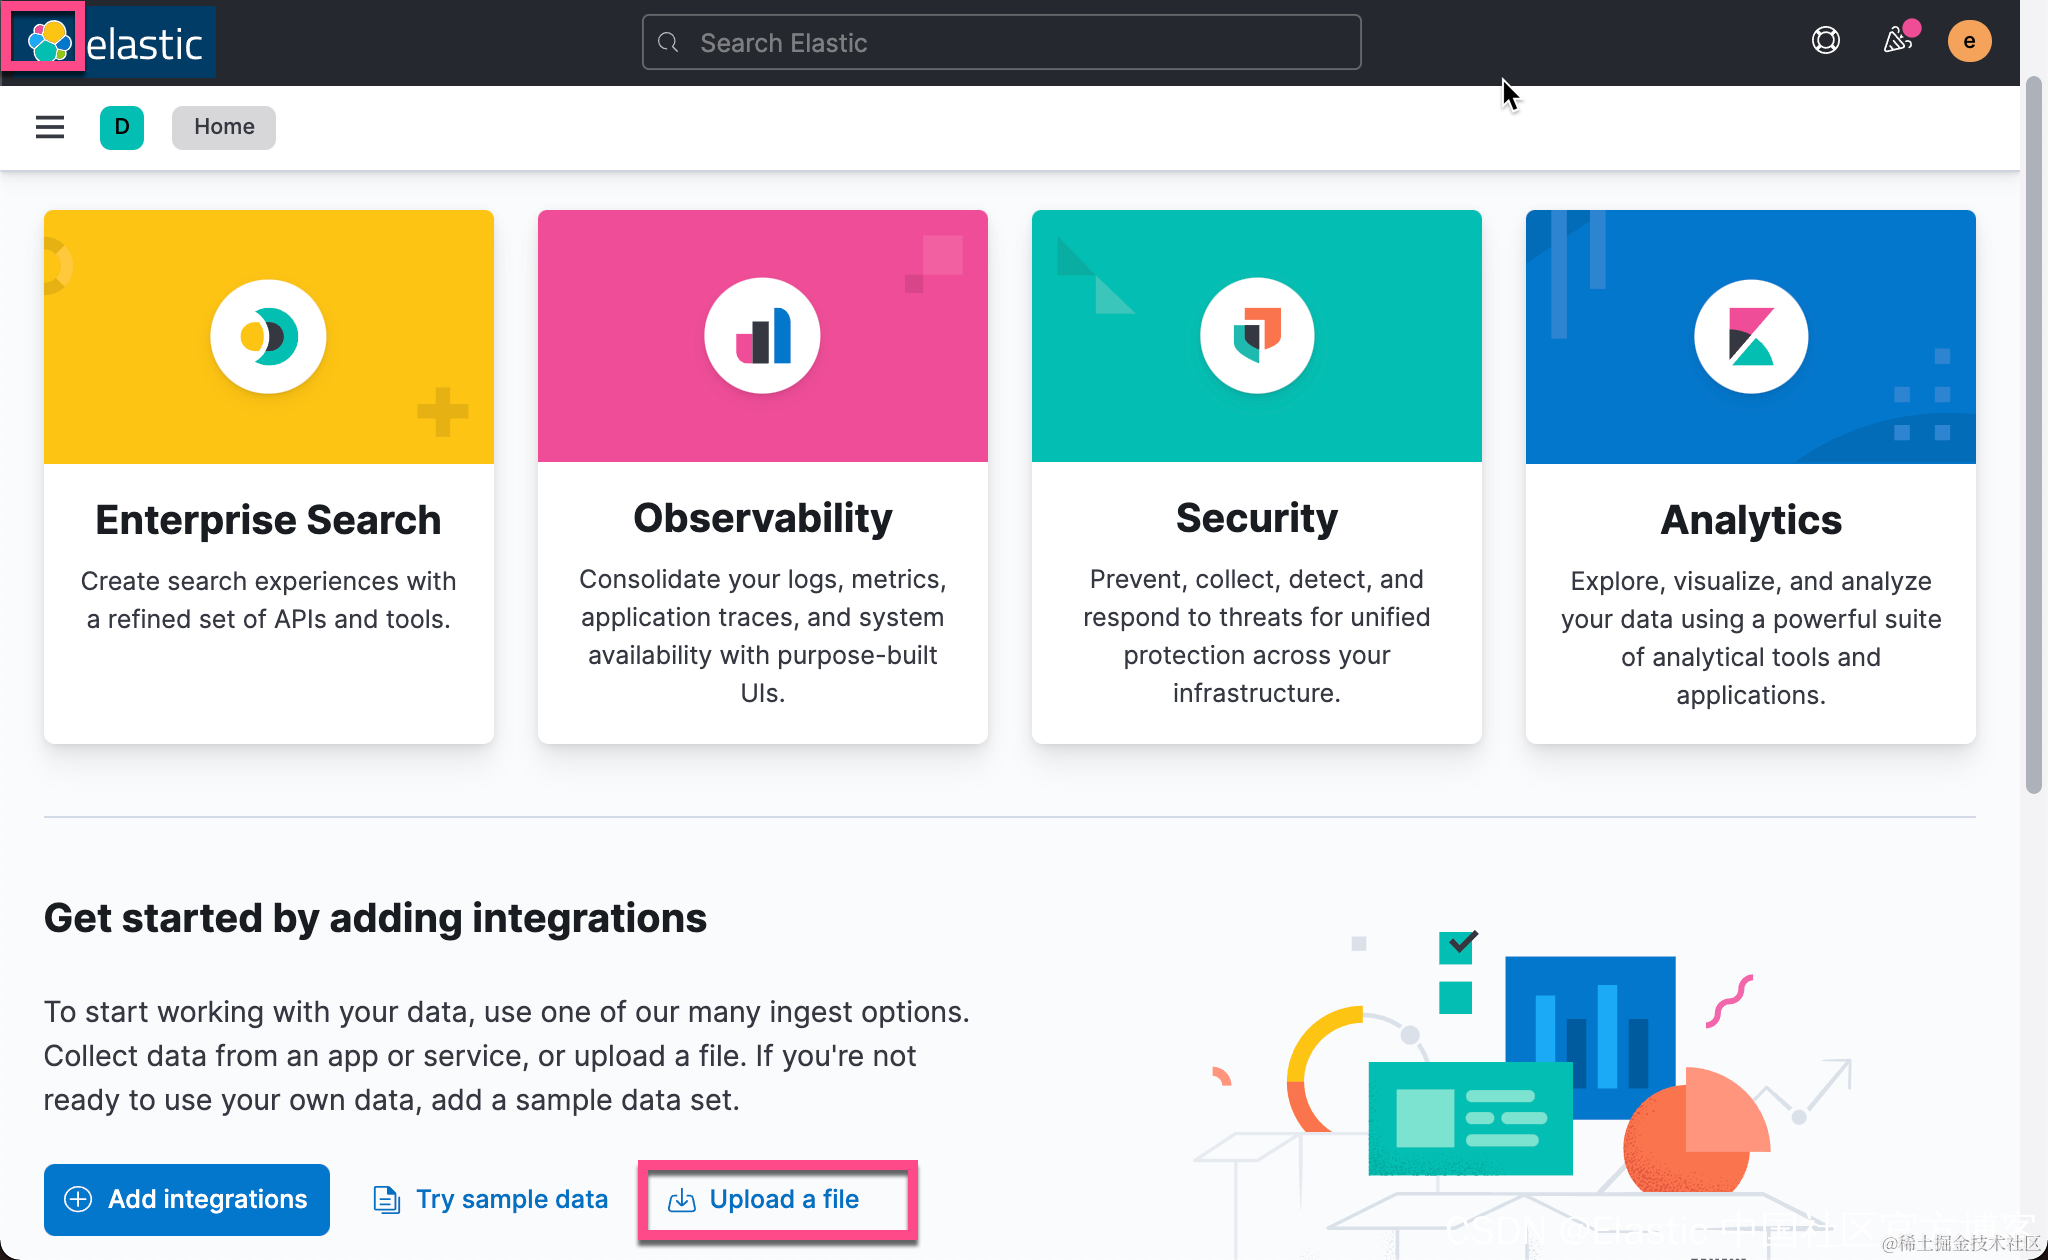Click the Kibana Analytics icon

(1750, 337)
